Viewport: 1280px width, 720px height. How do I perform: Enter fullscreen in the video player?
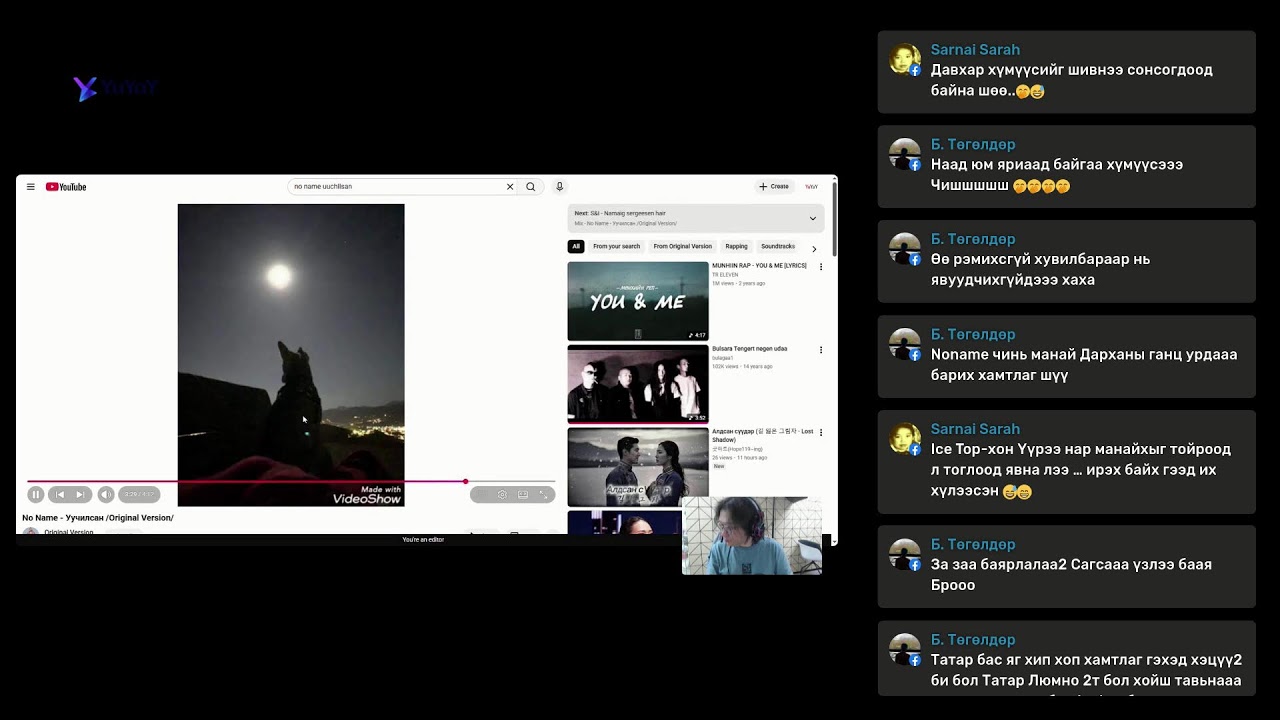click(544, 494)
